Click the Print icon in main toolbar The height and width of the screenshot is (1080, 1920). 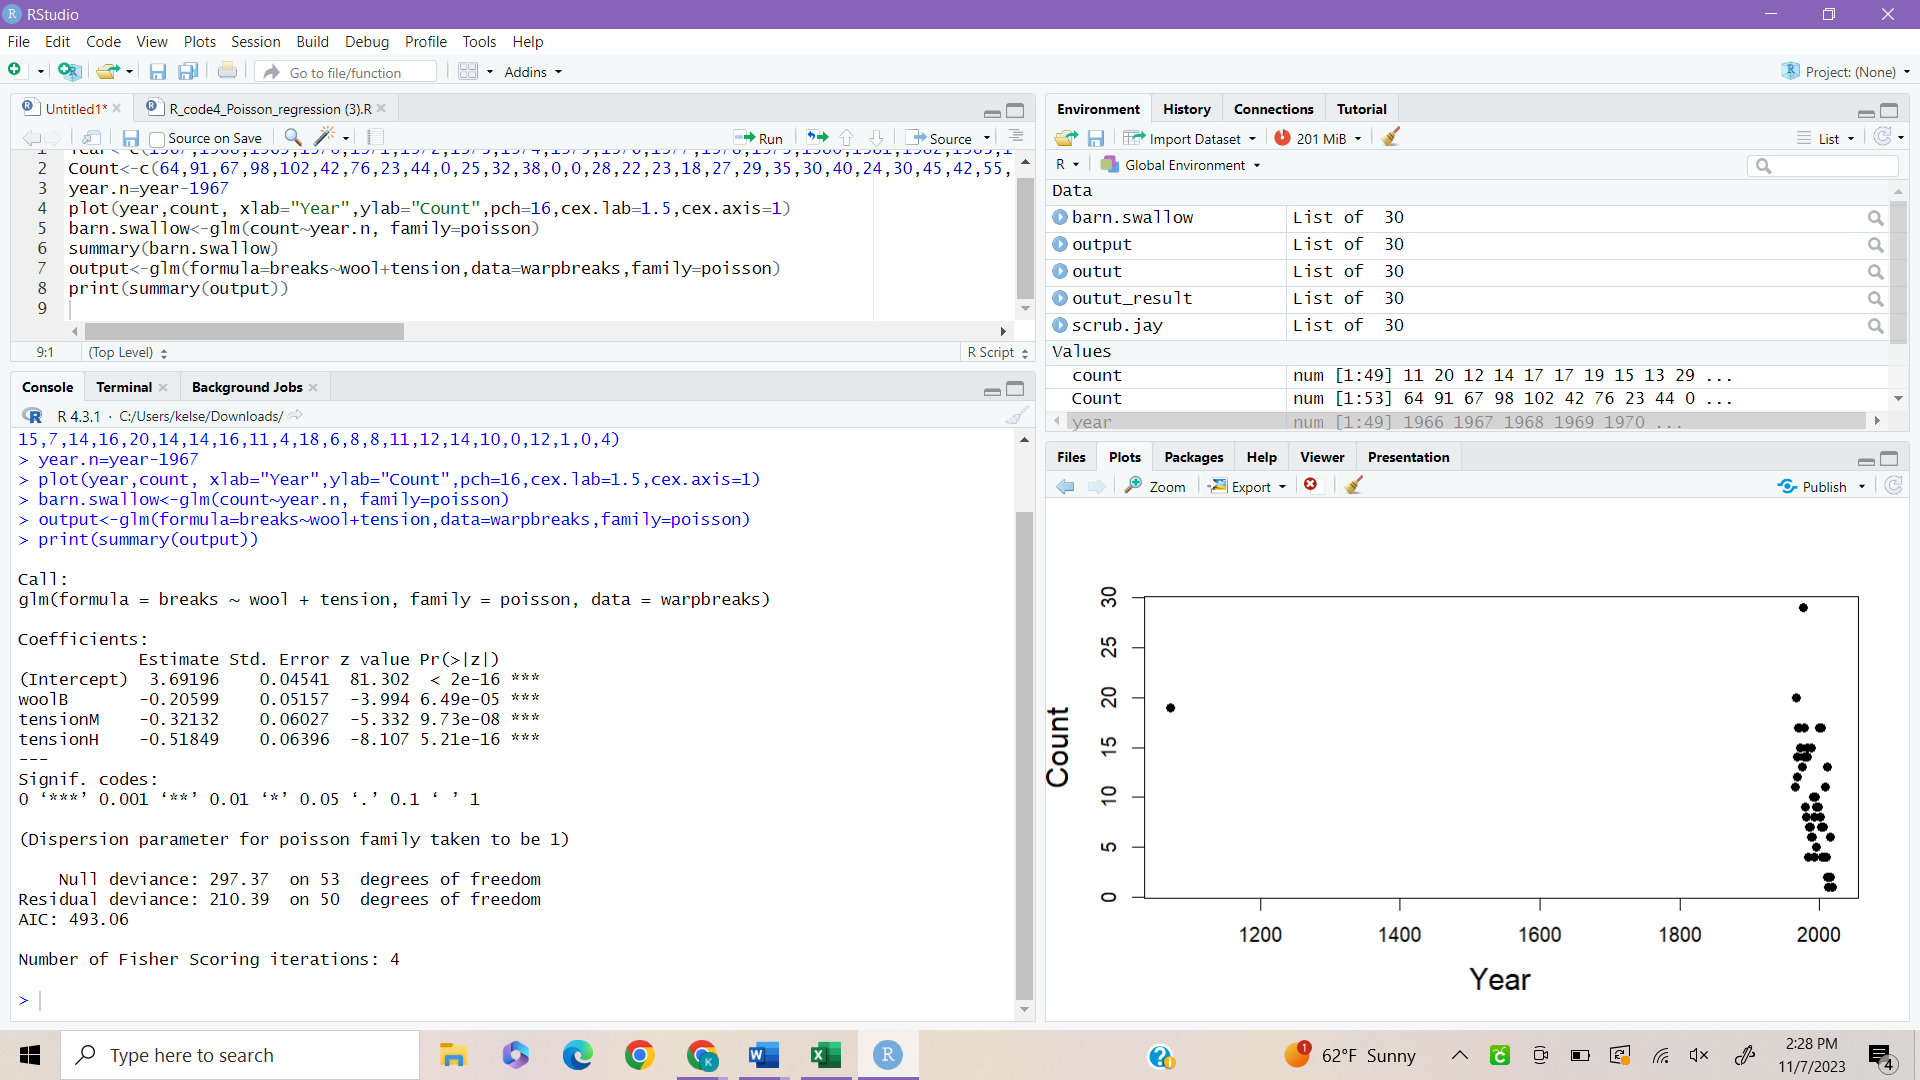click(x=227, y=71)
